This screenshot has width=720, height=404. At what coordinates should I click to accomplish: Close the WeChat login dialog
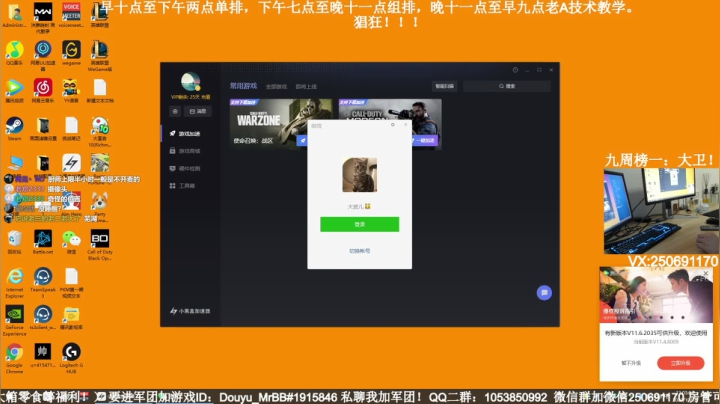click(x=405, y=124)
